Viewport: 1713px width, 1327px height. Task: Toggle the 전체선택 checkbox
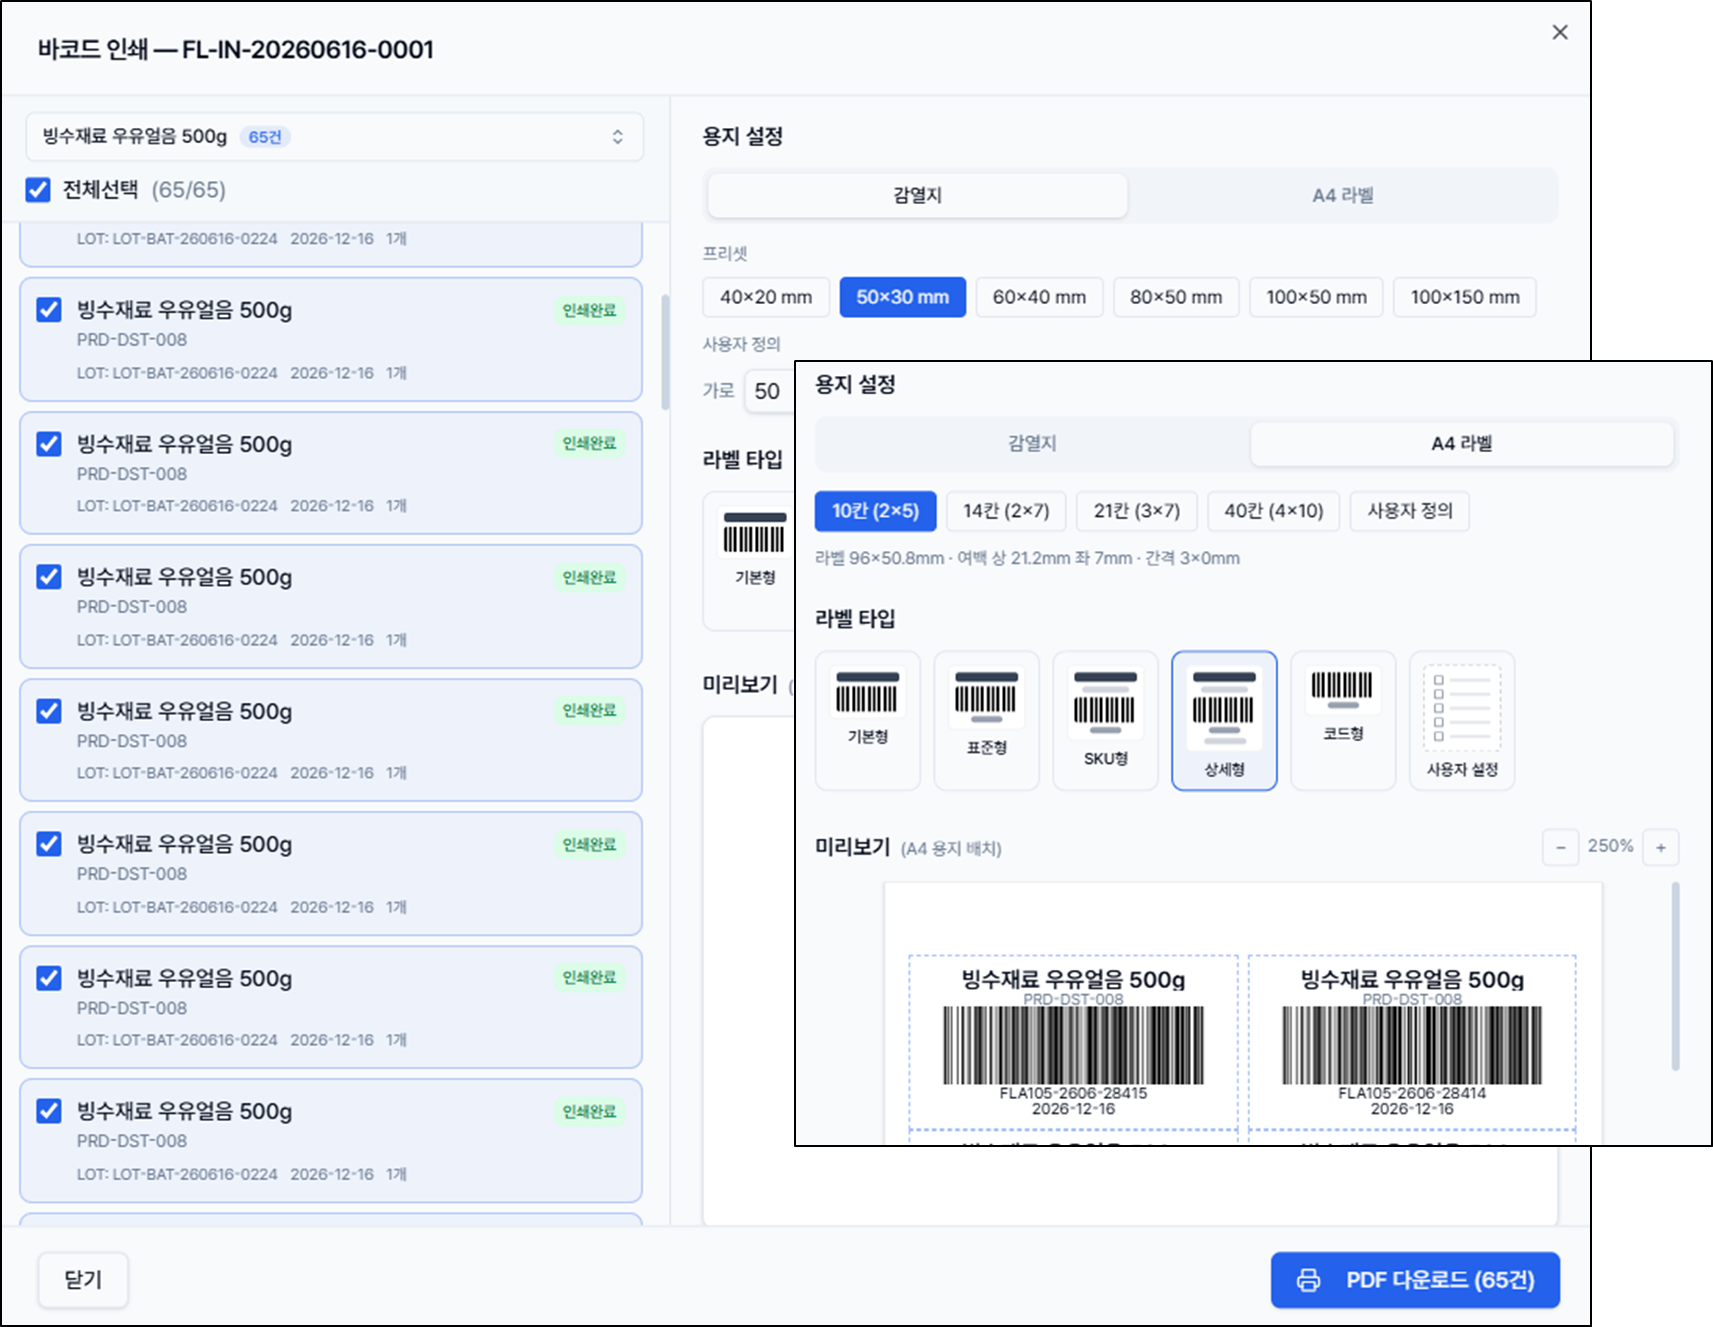(x=38, y=190)
